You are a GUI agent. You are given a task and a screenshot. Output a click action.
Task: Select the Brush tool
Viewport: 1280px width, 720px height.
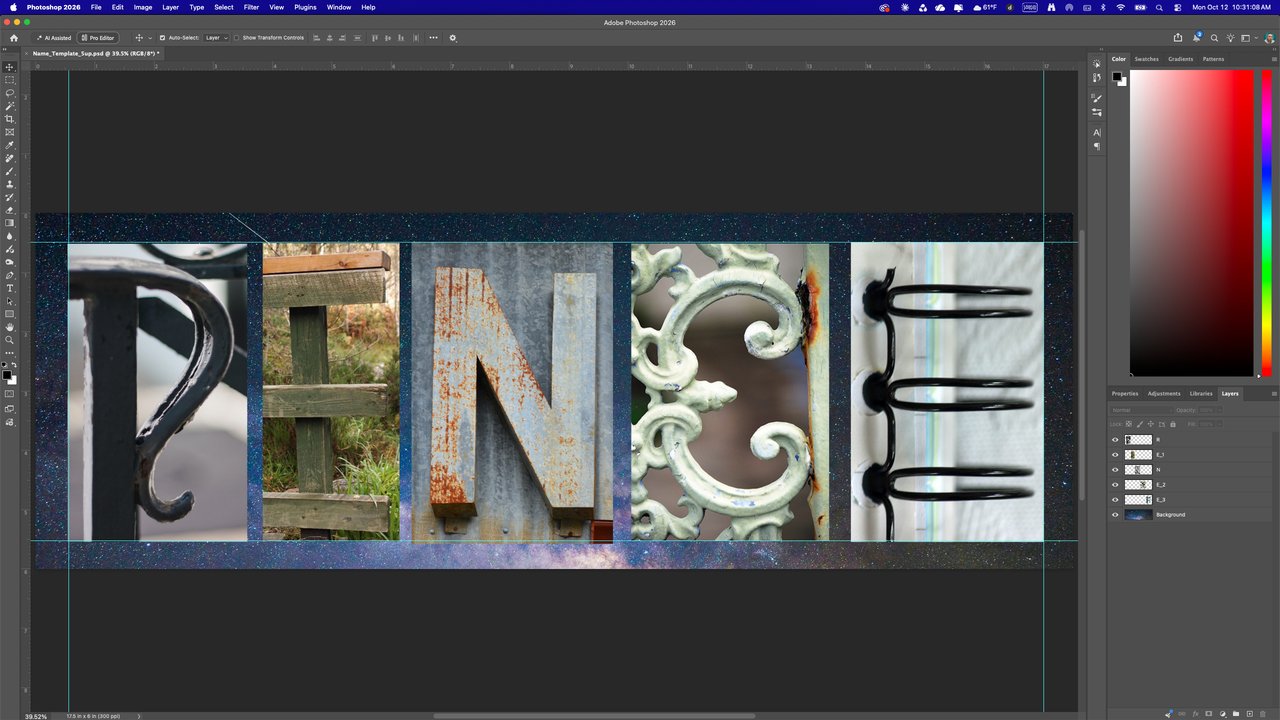pos(10,171)
